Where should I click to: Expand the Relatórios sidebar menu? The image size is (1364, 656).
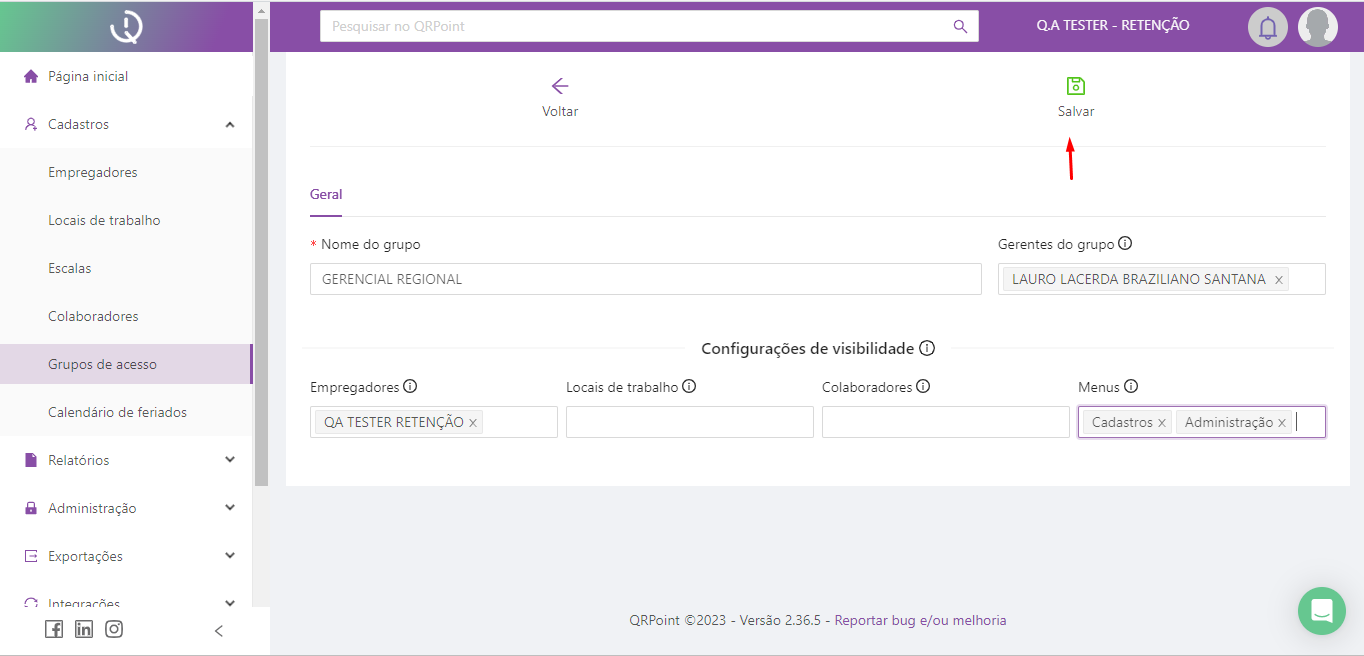click(x=230, y=460)
